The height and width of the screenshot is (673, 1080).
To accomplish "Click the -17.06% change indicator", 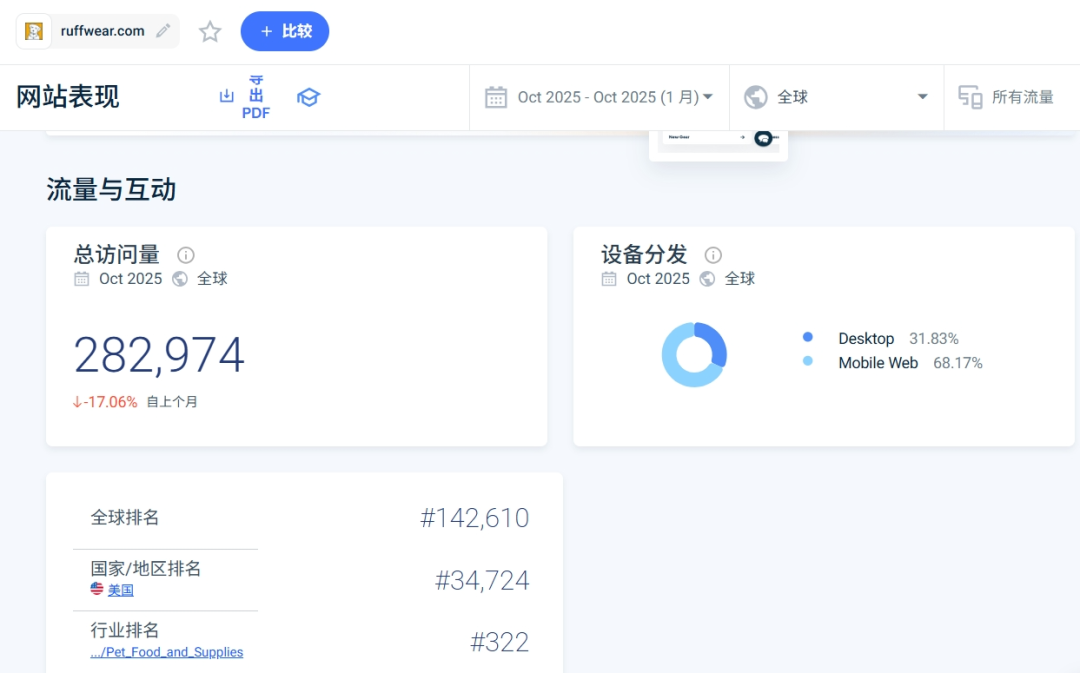I will pos(105,402).
